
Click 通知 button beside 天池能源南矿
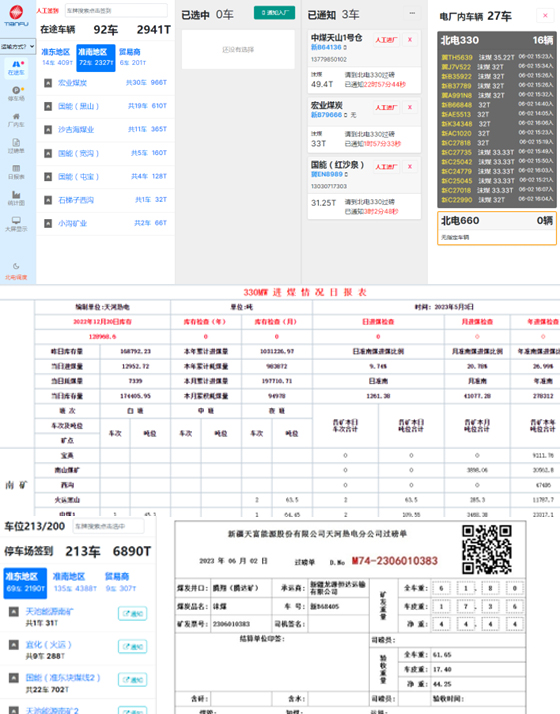[132, 613]
